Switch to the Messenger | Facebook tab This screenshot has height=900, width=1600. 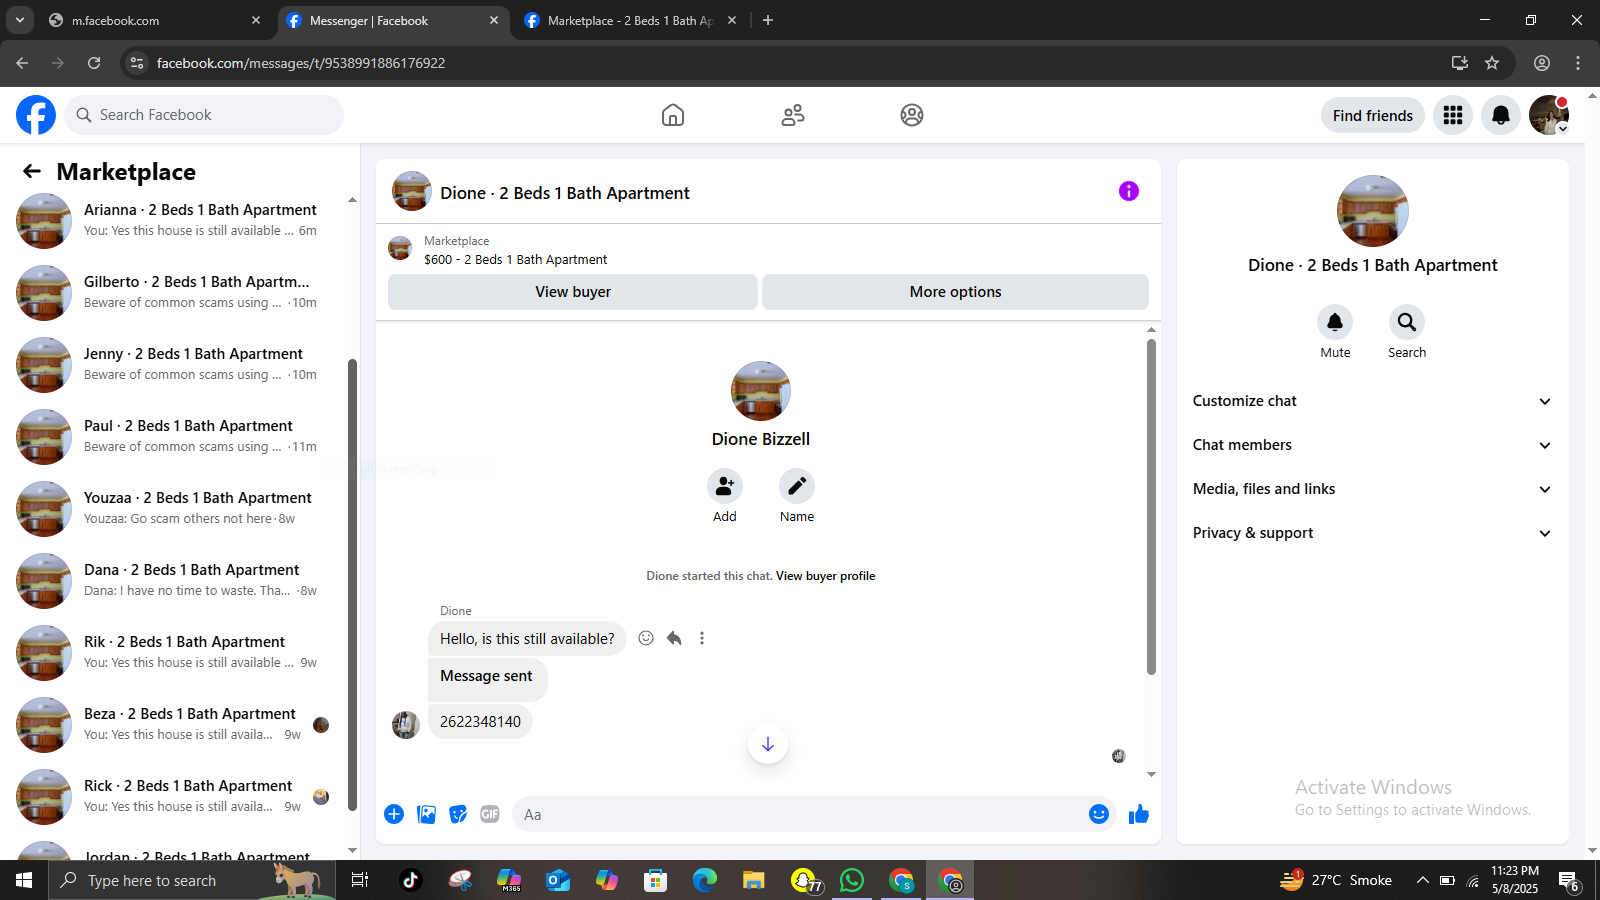click(391, 20)
